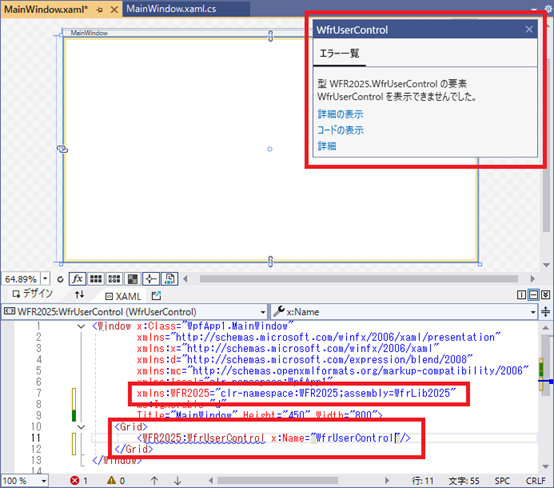The height and width of the screenshot is (488, 554).
Task: Select horizontal split layout
Action: coord(533,295)
